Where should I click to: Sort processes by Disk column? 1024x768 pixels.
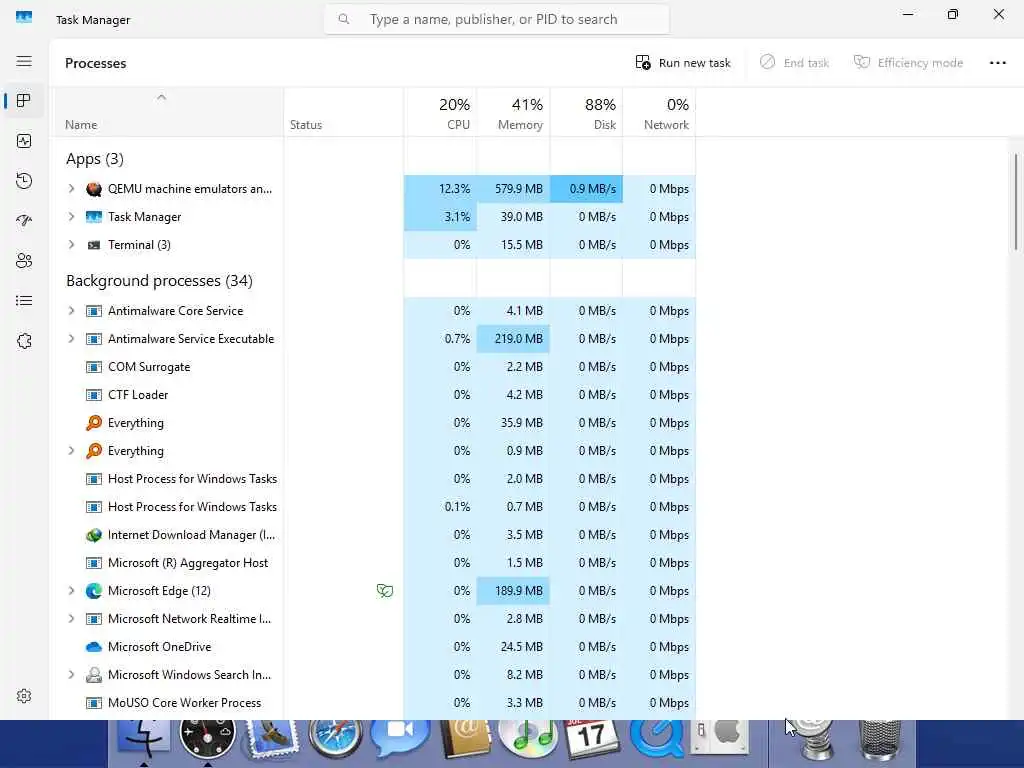coord(586,112)
